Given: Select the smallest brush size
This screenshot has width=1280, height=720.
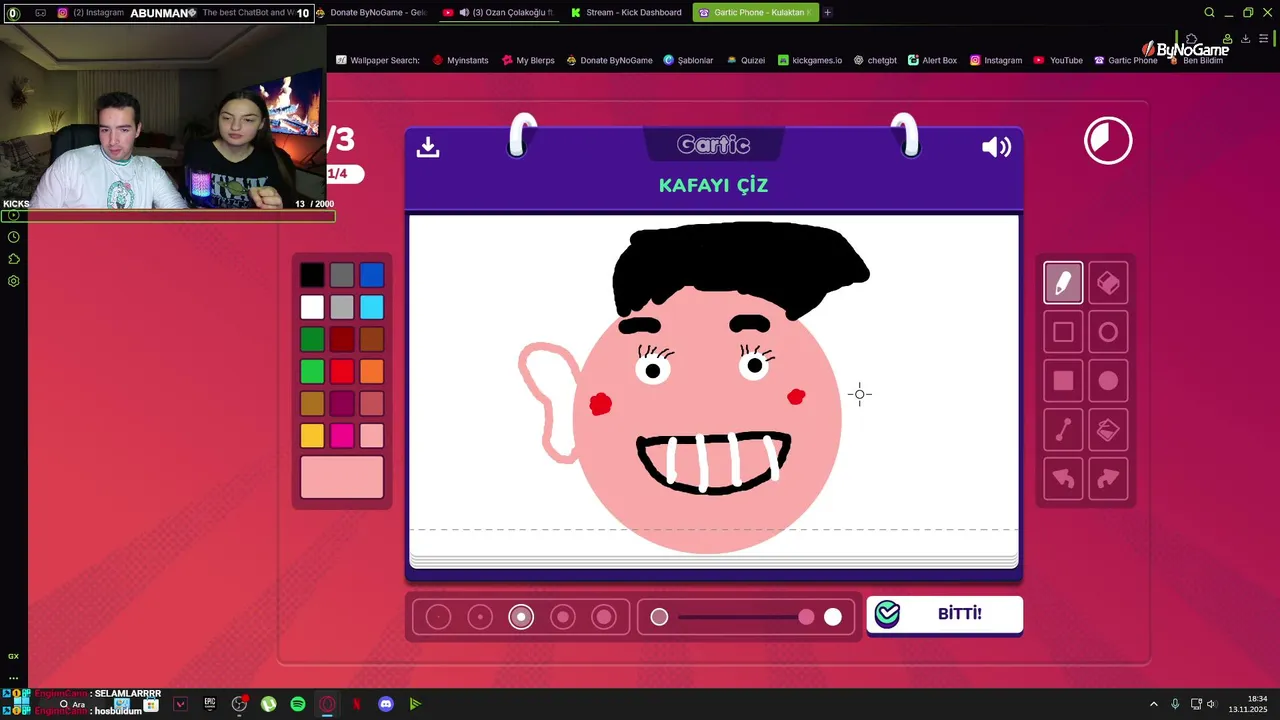Looking at the screenshot, I should (438, 617).
